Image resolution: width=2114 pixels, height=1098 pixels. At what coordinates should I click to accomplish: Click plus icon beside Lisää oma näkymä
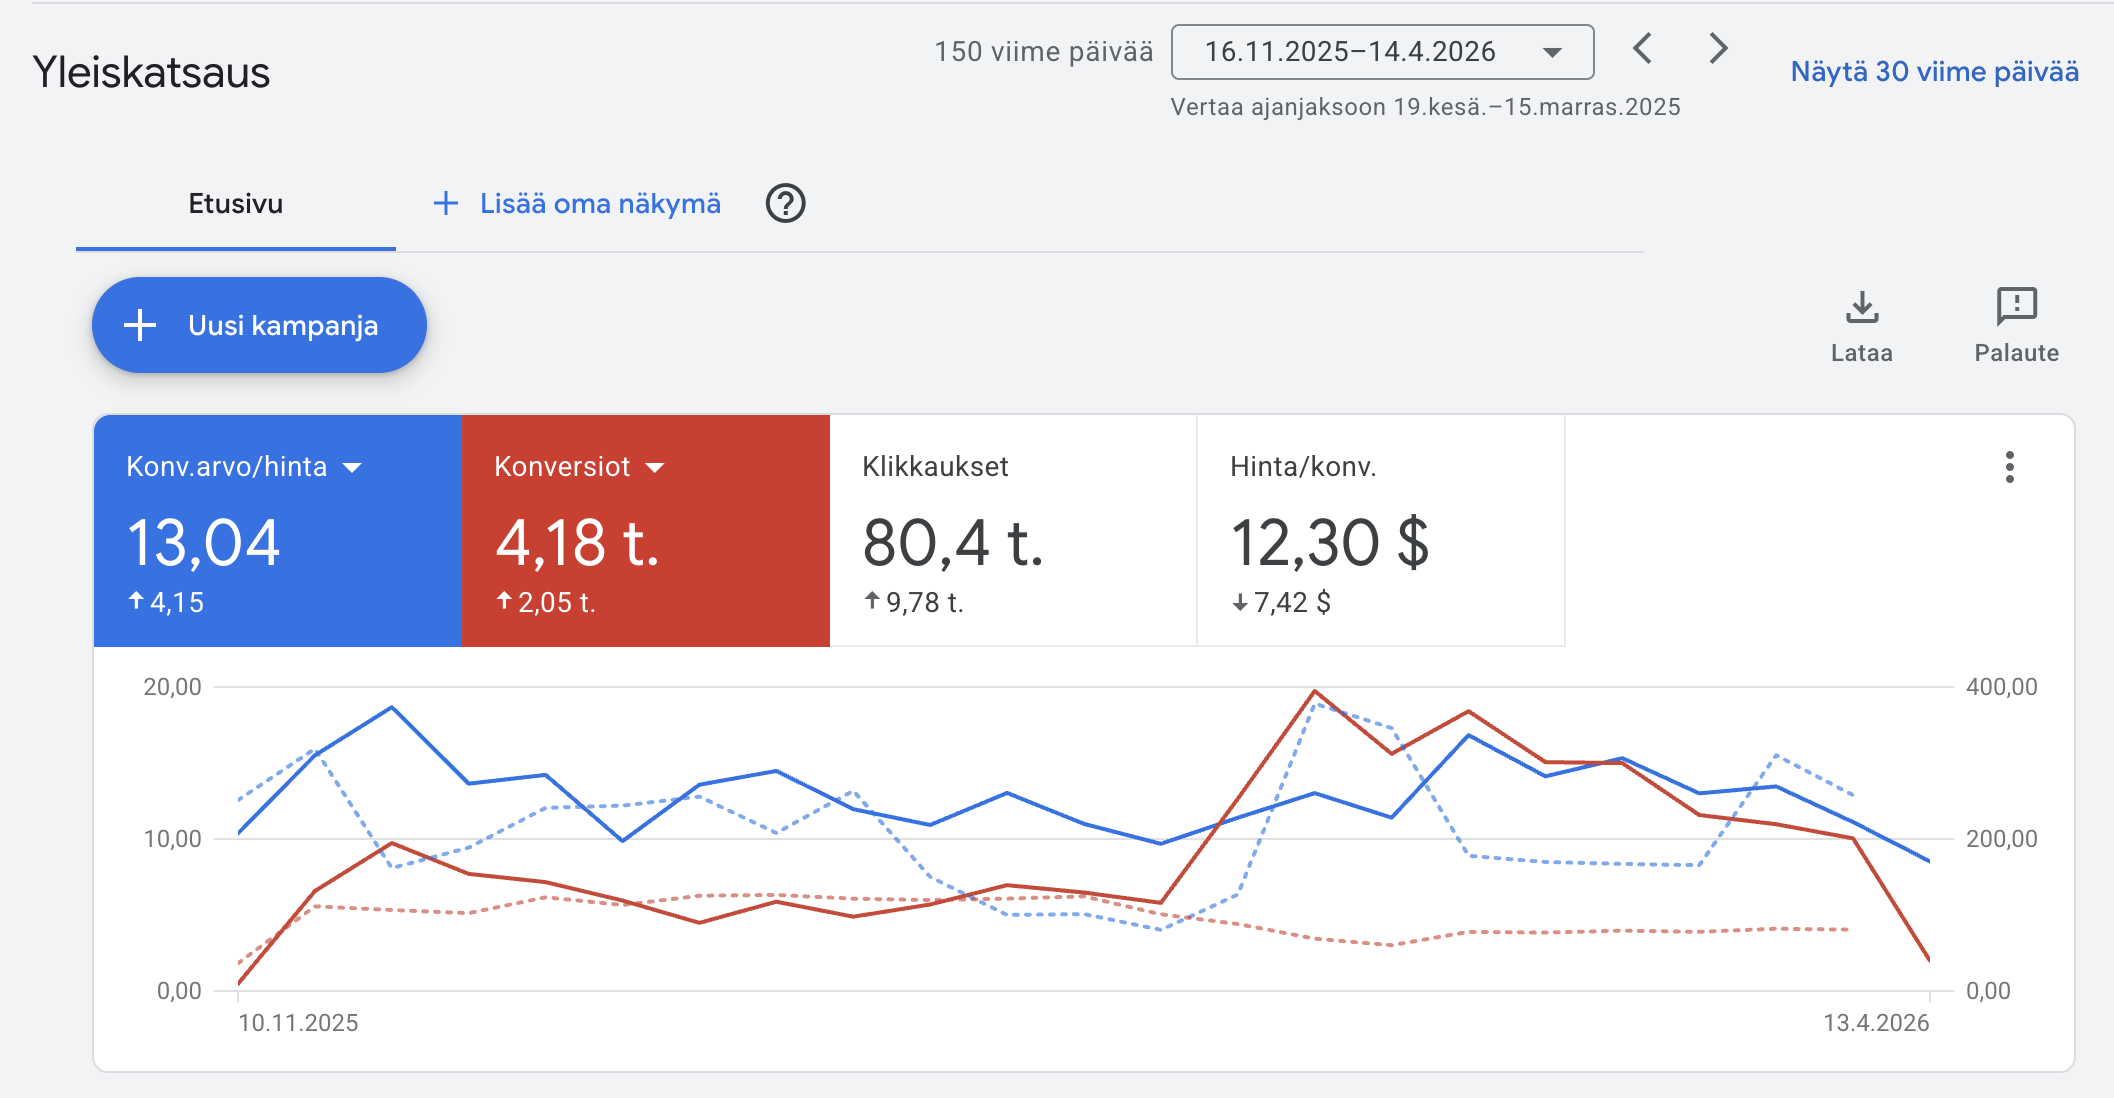coord(445,204)
